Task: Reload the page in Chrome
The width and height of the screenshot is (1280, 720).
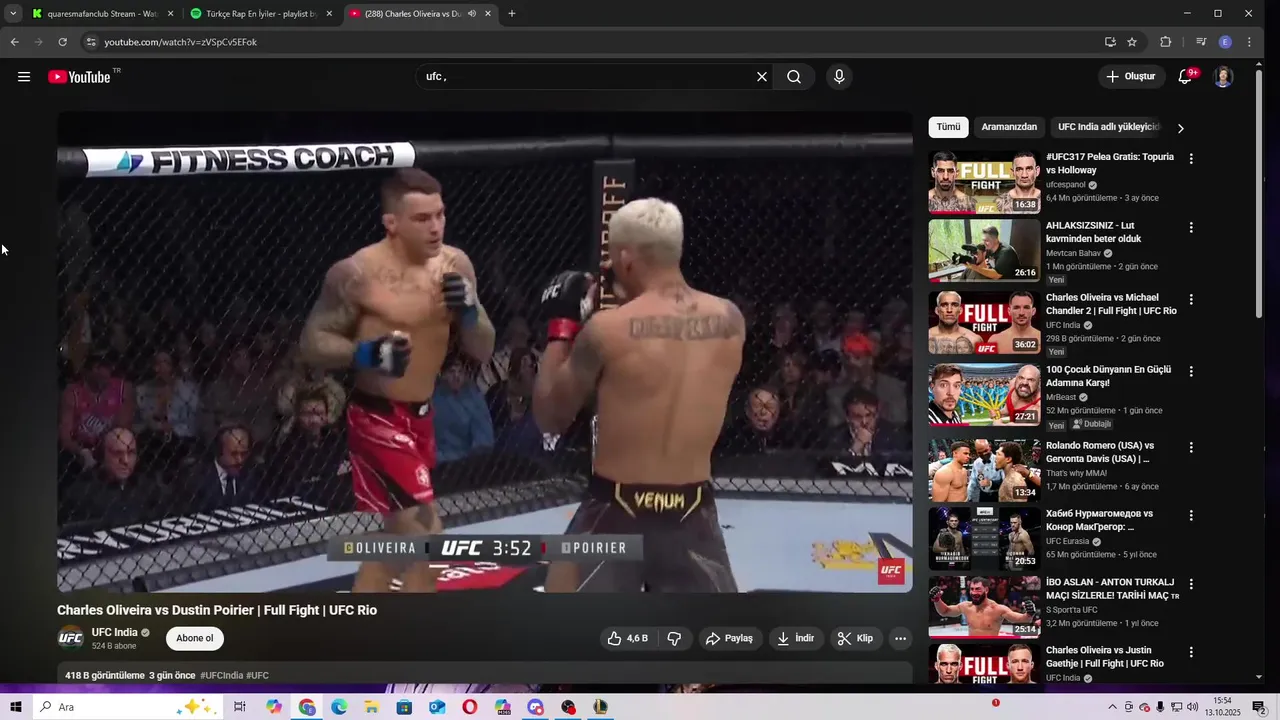Action: pyautogui.click(x=62, y=42)
